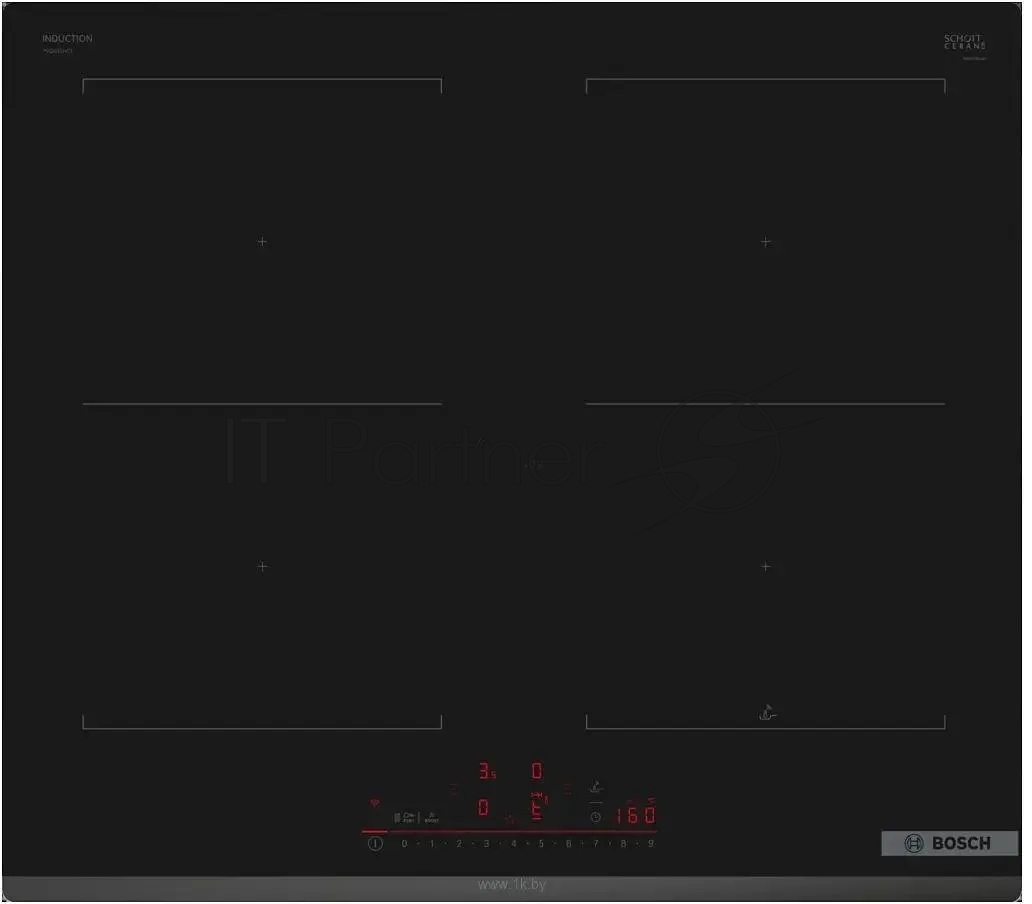Screen dimensions: 1032x904
Task: Click the SCHOTT CERAN logo
Action: pyautogui.click(x=964, y=42)
